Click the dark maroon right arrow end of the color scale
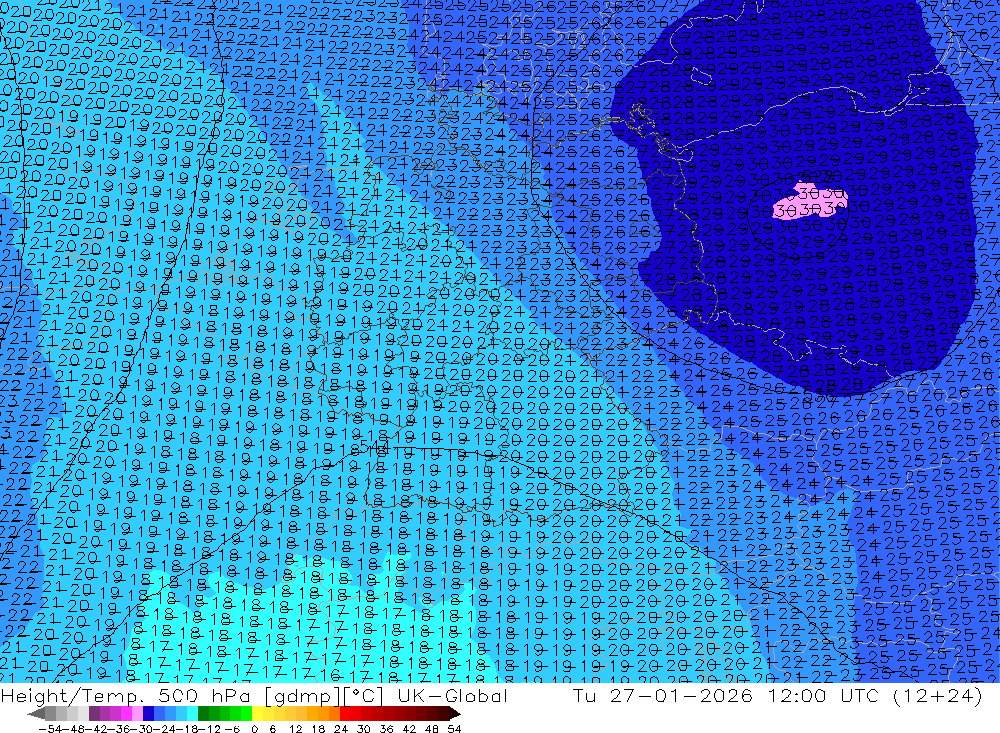The height and width of the screenshot is (733, 1000). [x=455, y=713]
